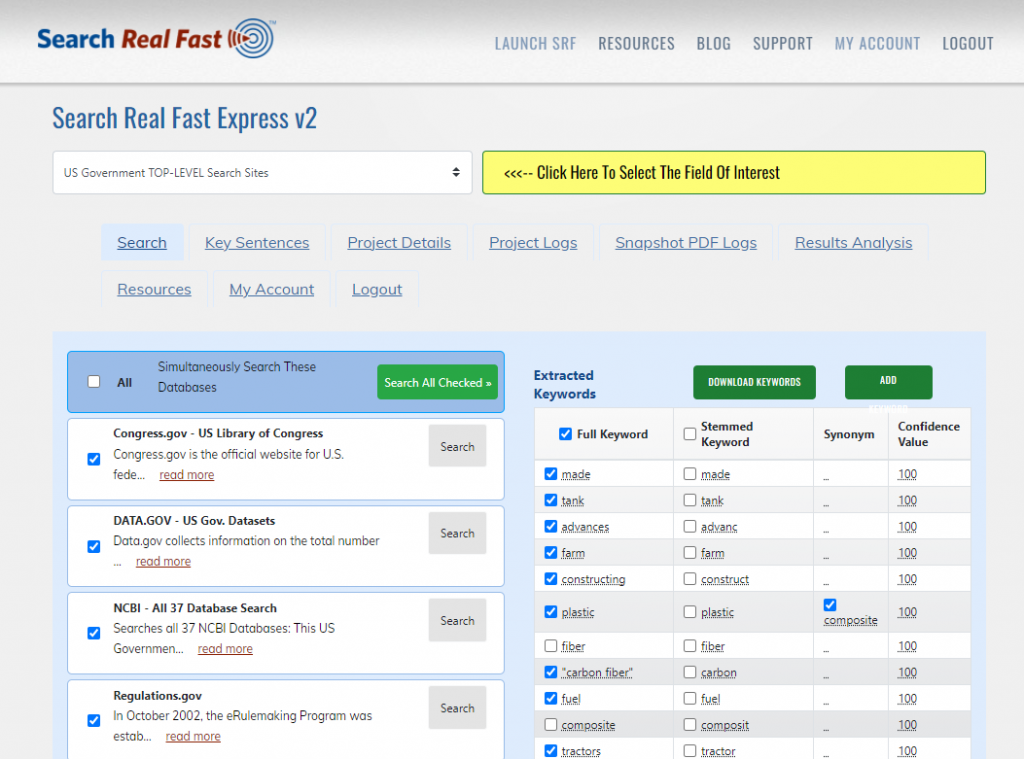Uncheck full keyword 'fuel'
Image resolution: width=1024 pixels, height=759 pixels.
(x=551, y=698)
